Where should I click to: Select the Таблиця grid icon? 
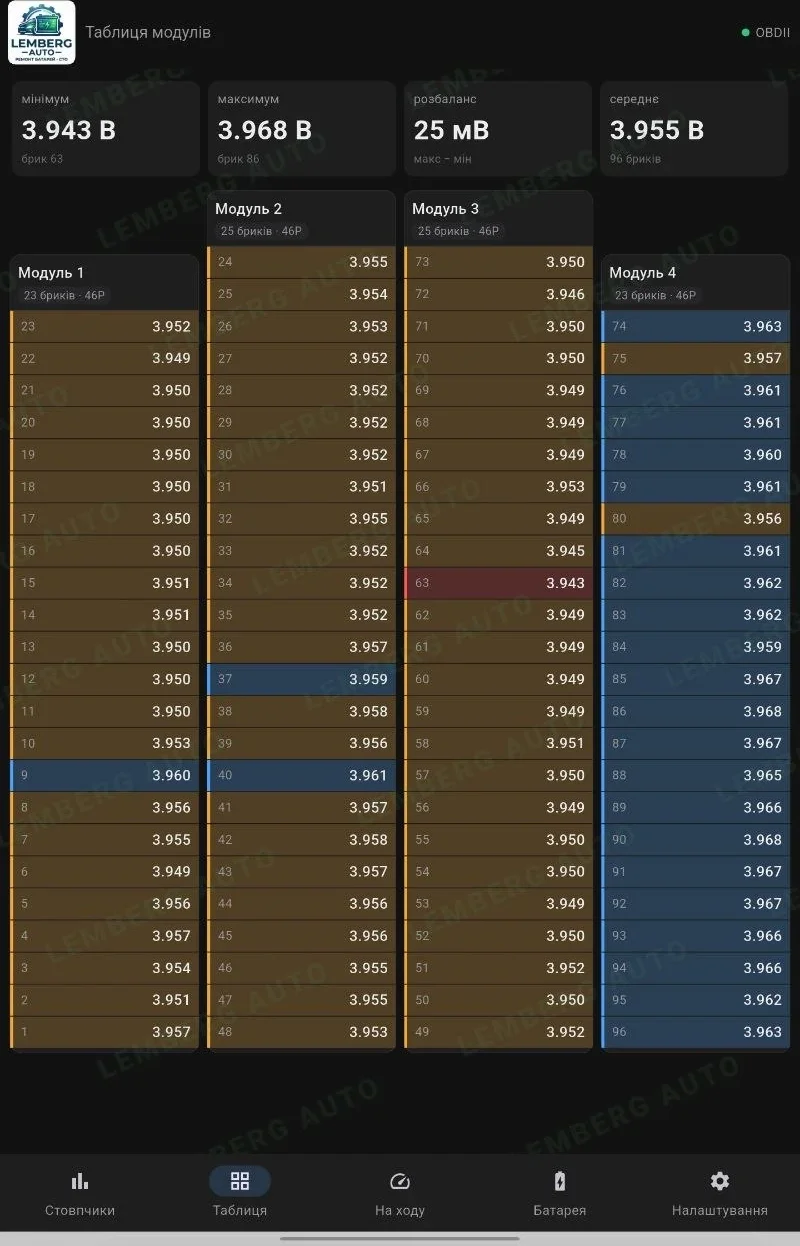[240, 1181]
